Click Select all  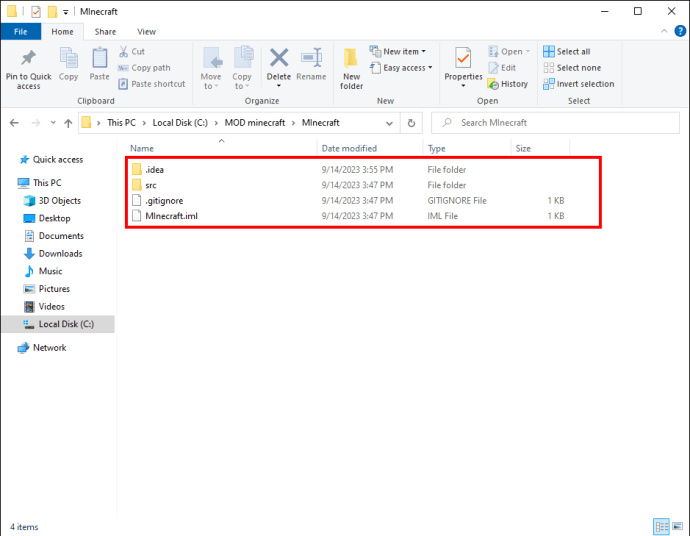(566, 51)
